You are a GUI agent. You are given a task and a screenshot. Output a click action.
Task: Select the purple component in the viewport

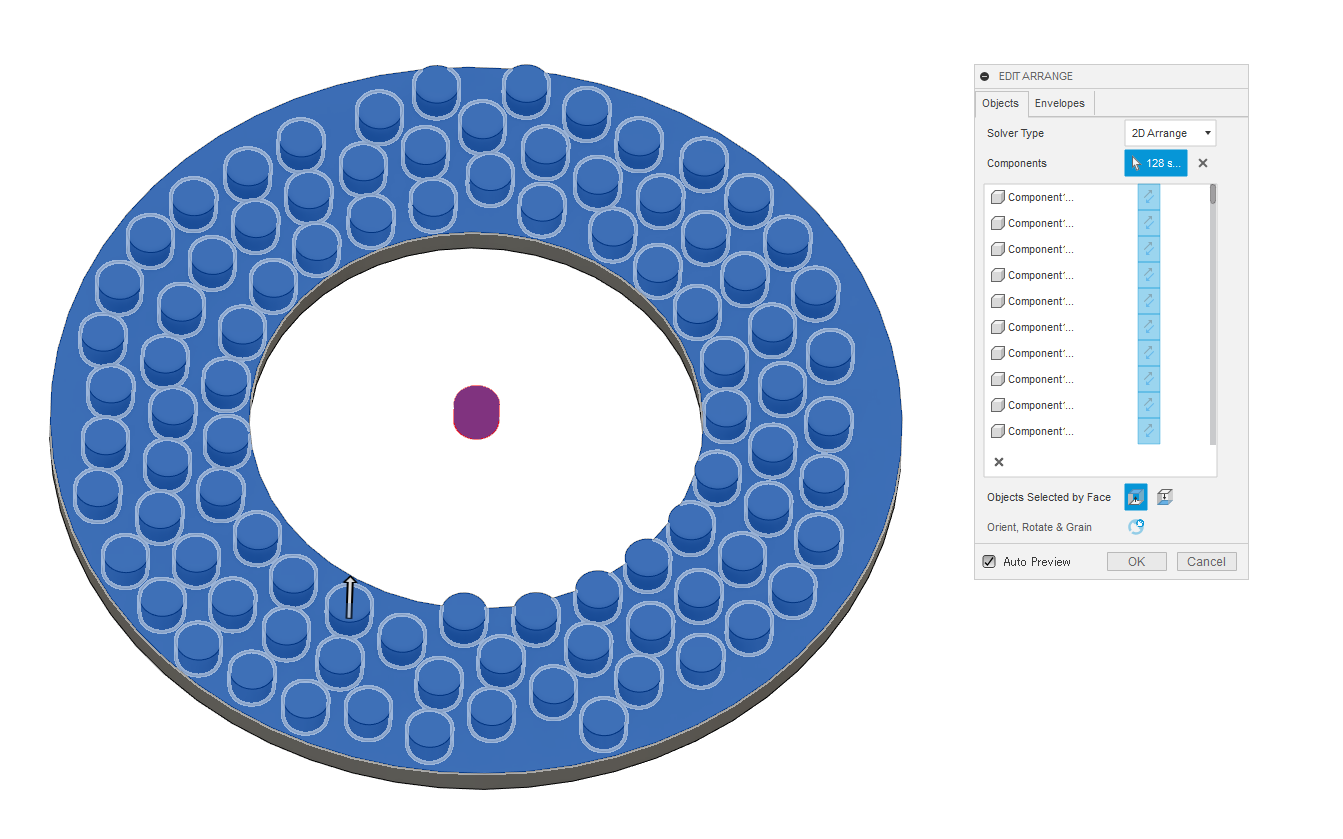(x=477, y=411)
